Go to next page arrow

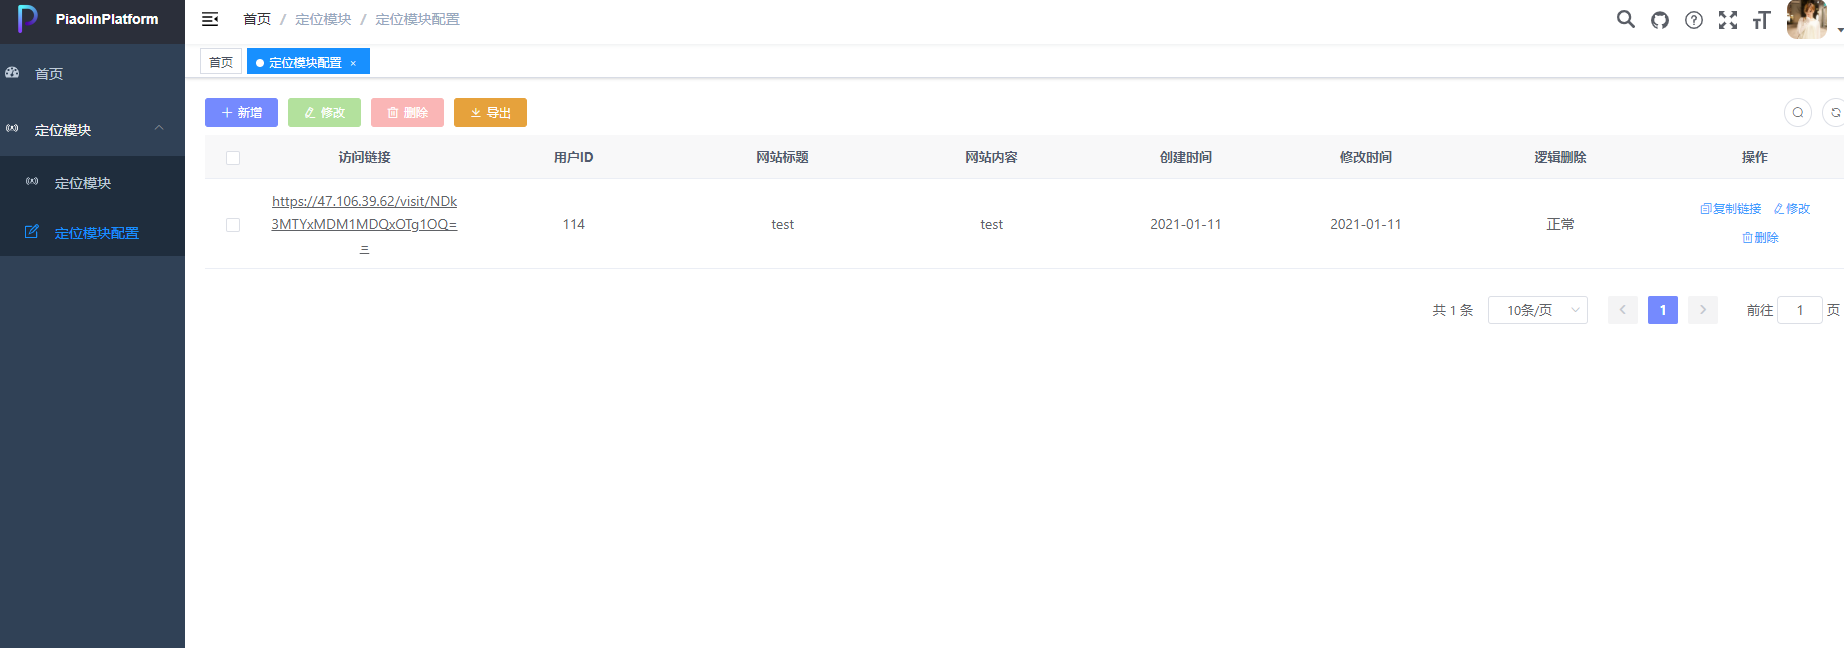(x=1703, y=310)
